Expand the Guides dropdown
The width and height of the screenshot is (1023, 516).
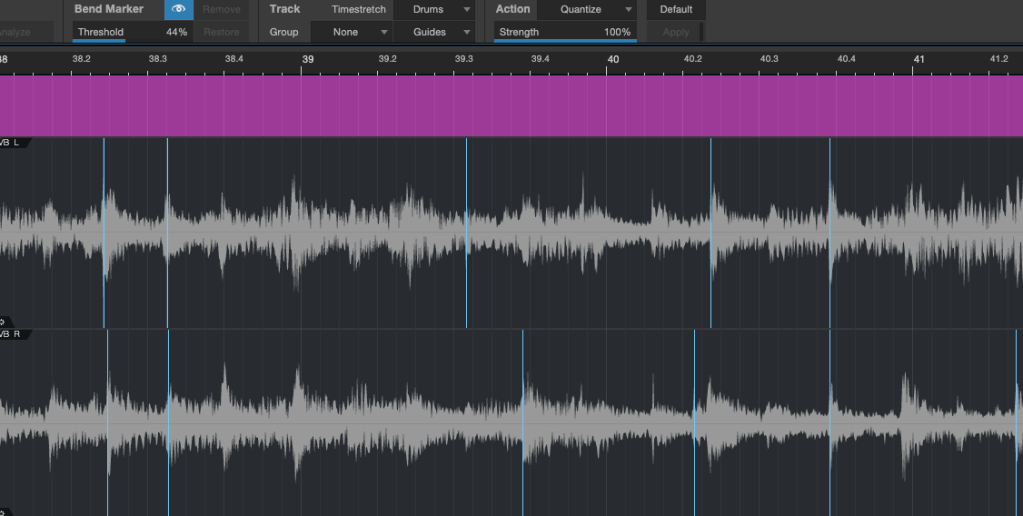click(434, 32)
